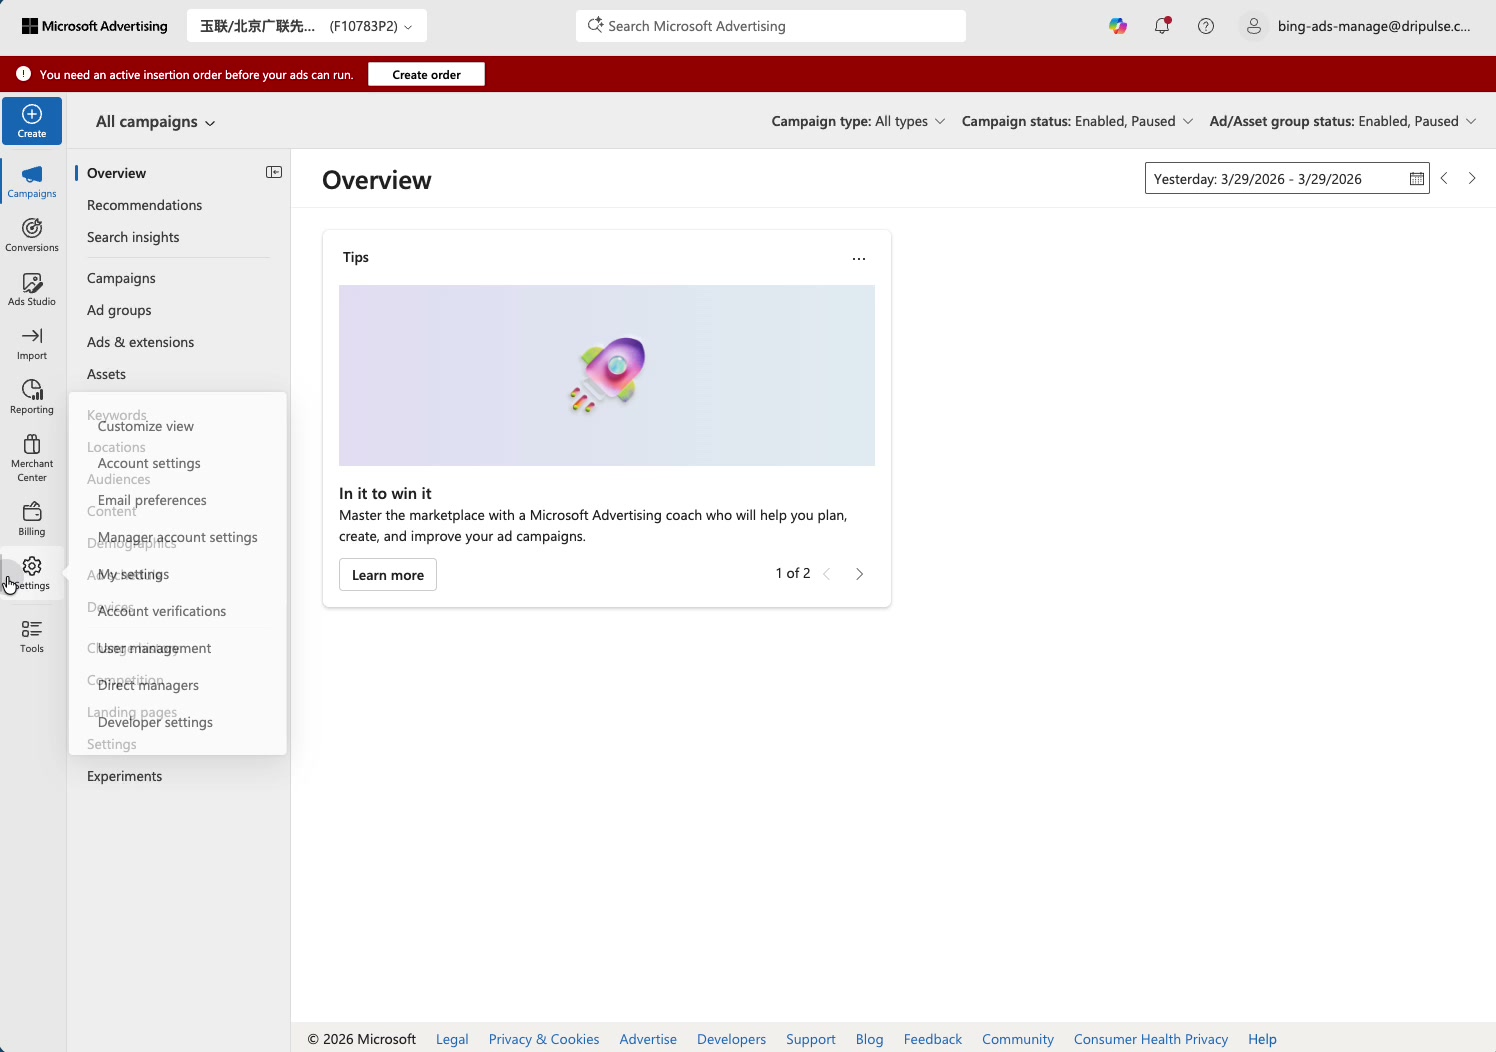Viewport: 1496px width, 1052px height.
Task: Open the account selector dropdown
Action: click(307, 26)
